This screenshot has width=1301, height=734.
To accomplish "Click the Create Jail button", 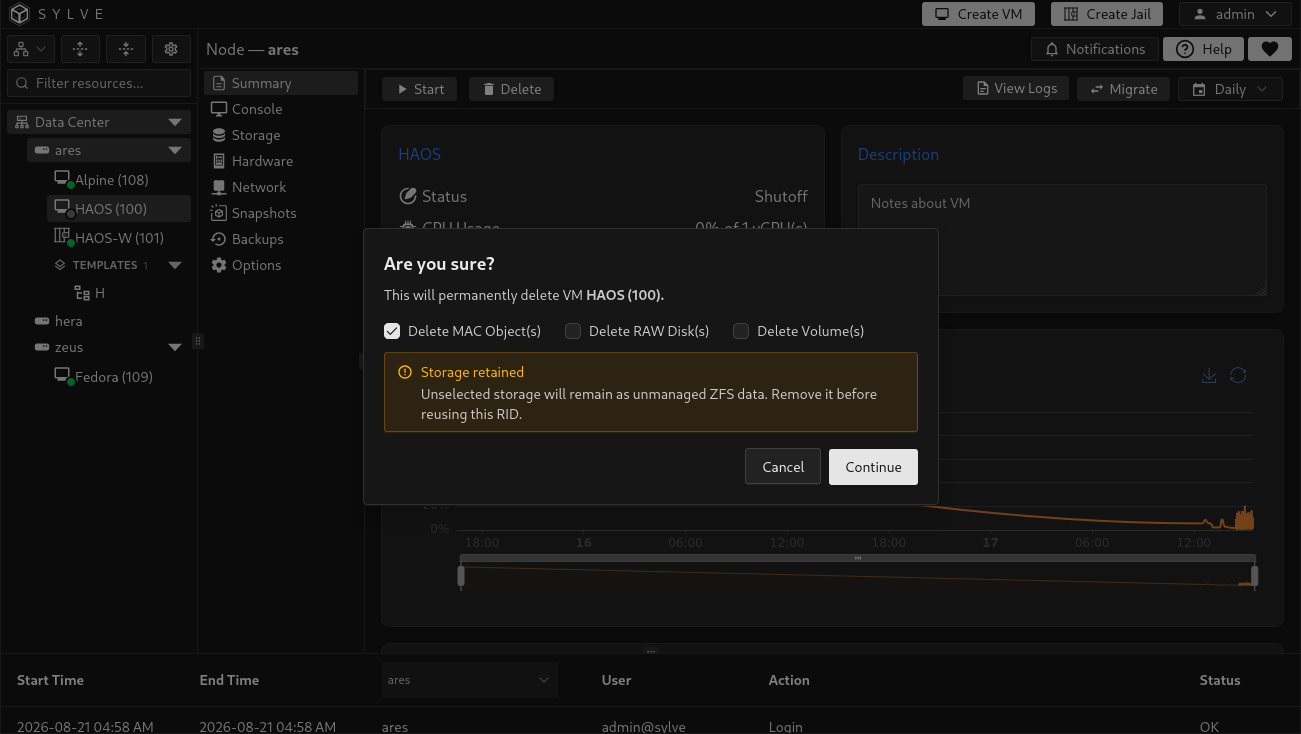I will pyautogui.click(x=1107, y=14).
